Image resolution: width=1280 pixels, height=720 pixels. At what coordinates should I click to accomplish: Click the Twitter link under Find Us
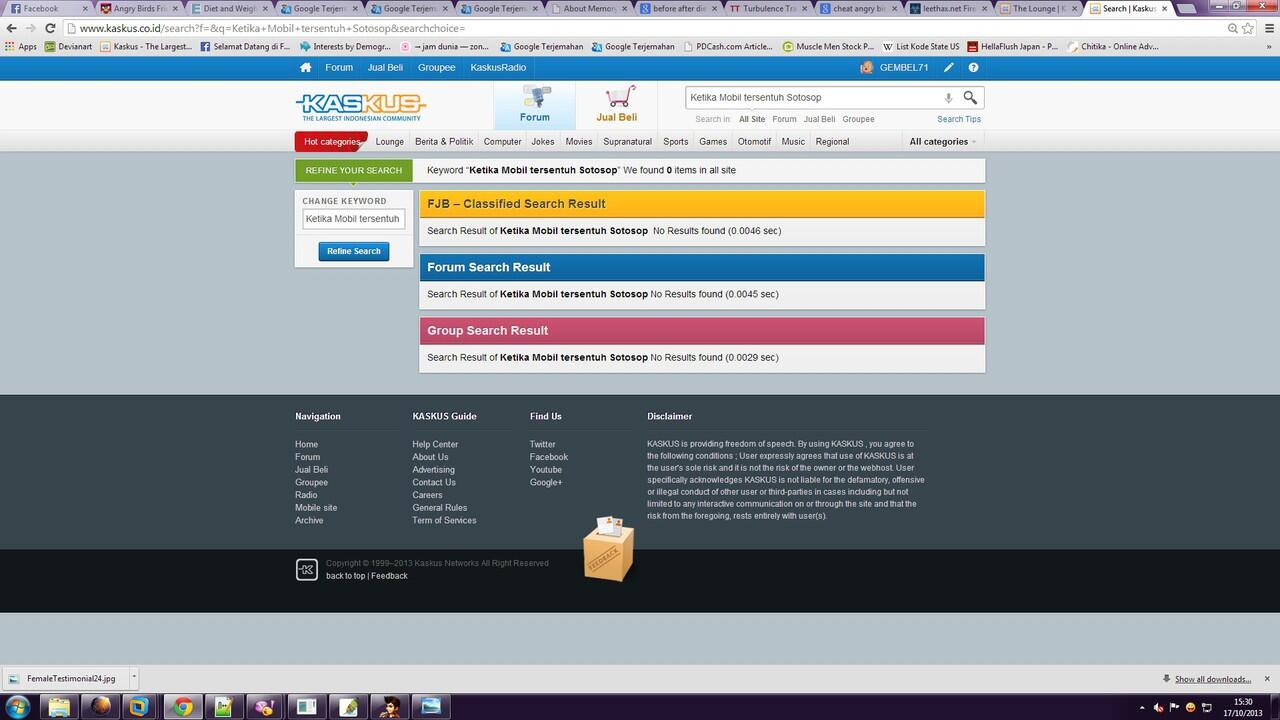tap(543, 444)
